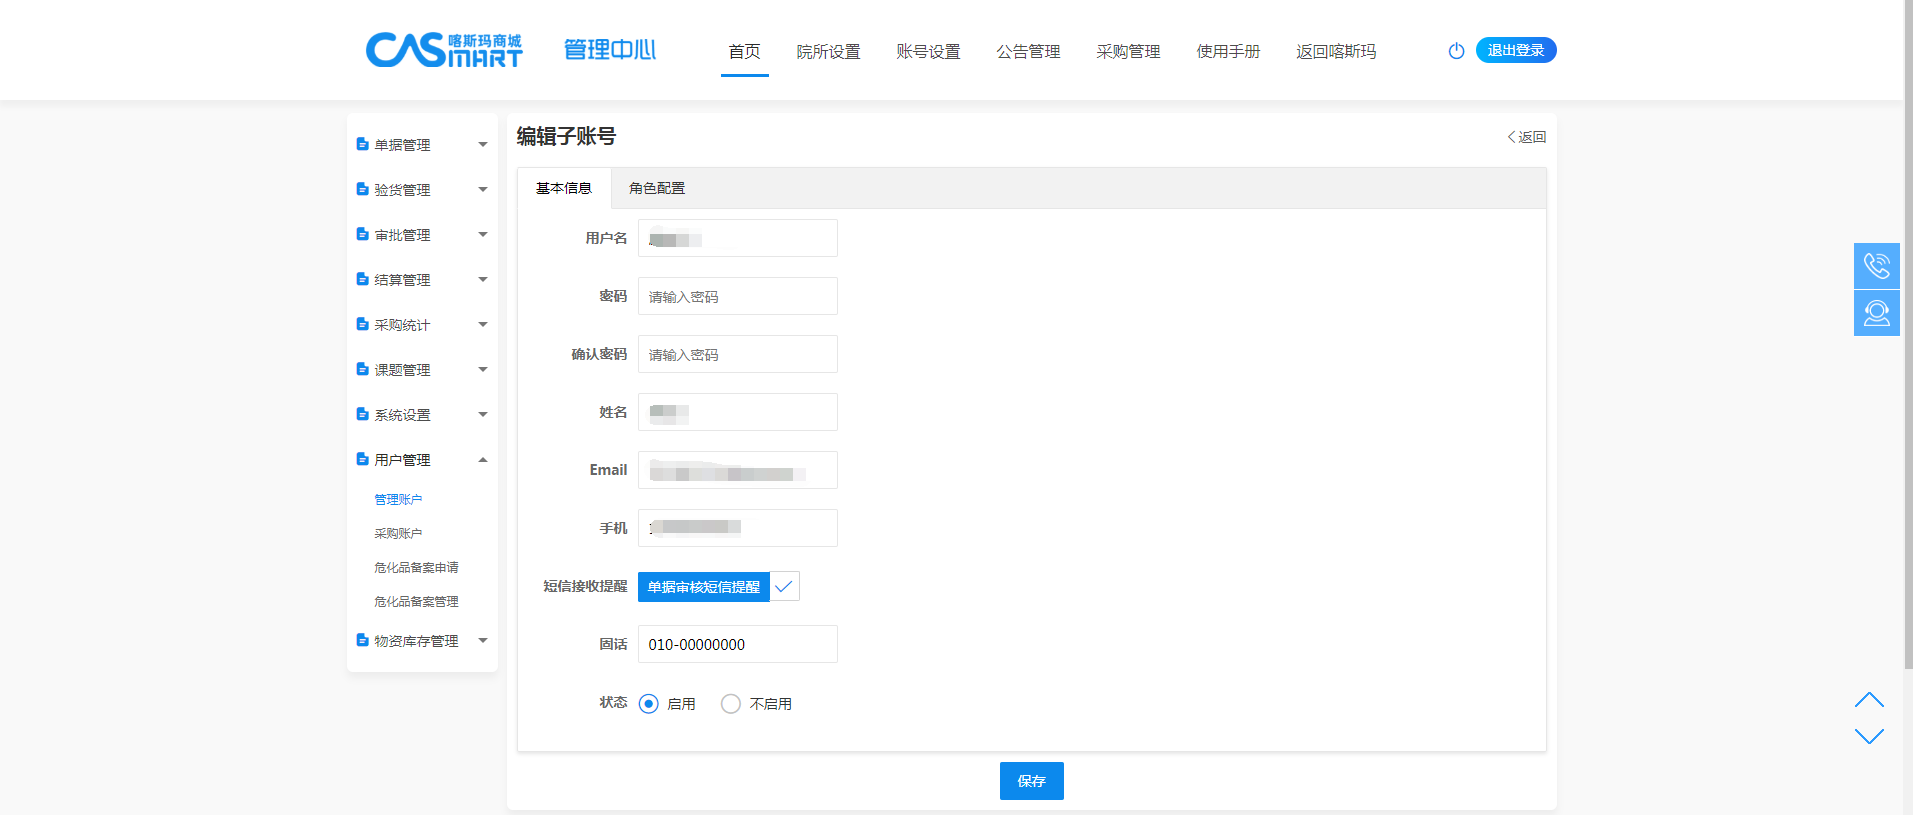Click the scroll-up arrow icon
The image size is (1913, 815).
point(1868,700)
